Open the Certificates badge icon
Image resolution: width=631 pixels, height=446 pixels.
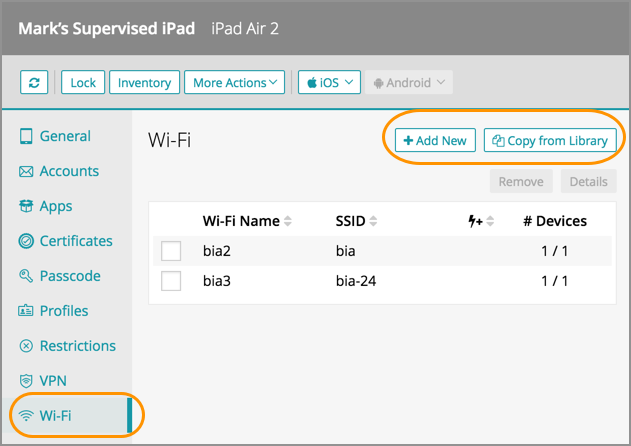pos(26,242)
